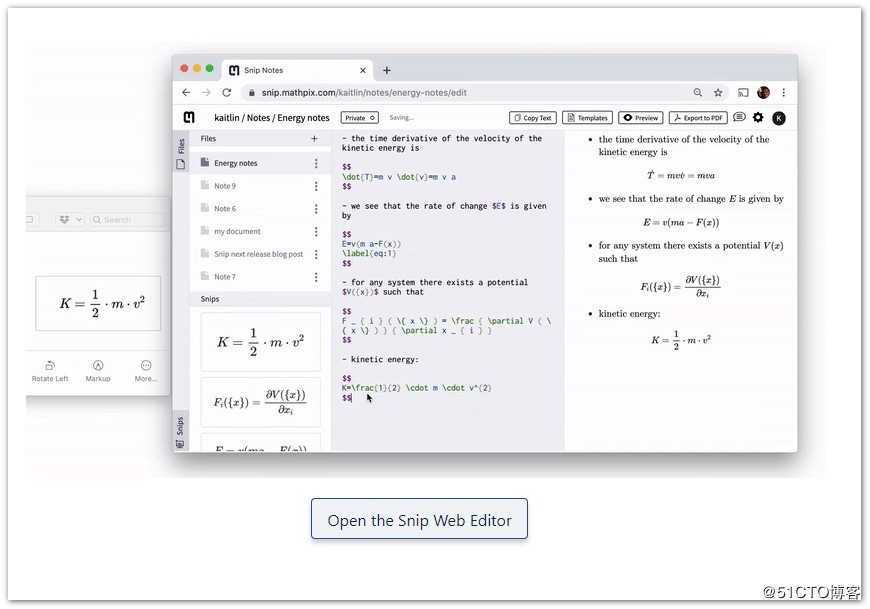This screenshot has width=870, height=609.
Task: Open the comments/feedback chat icon
Action: click(739, 117)
